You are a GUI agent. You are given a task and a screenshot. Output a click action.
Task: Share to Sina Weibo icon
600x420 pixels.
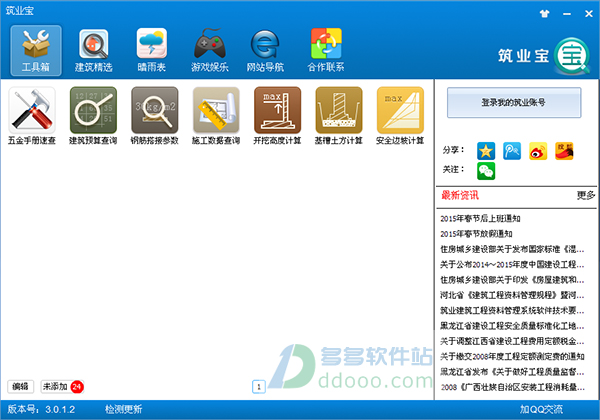click(538, 151)
